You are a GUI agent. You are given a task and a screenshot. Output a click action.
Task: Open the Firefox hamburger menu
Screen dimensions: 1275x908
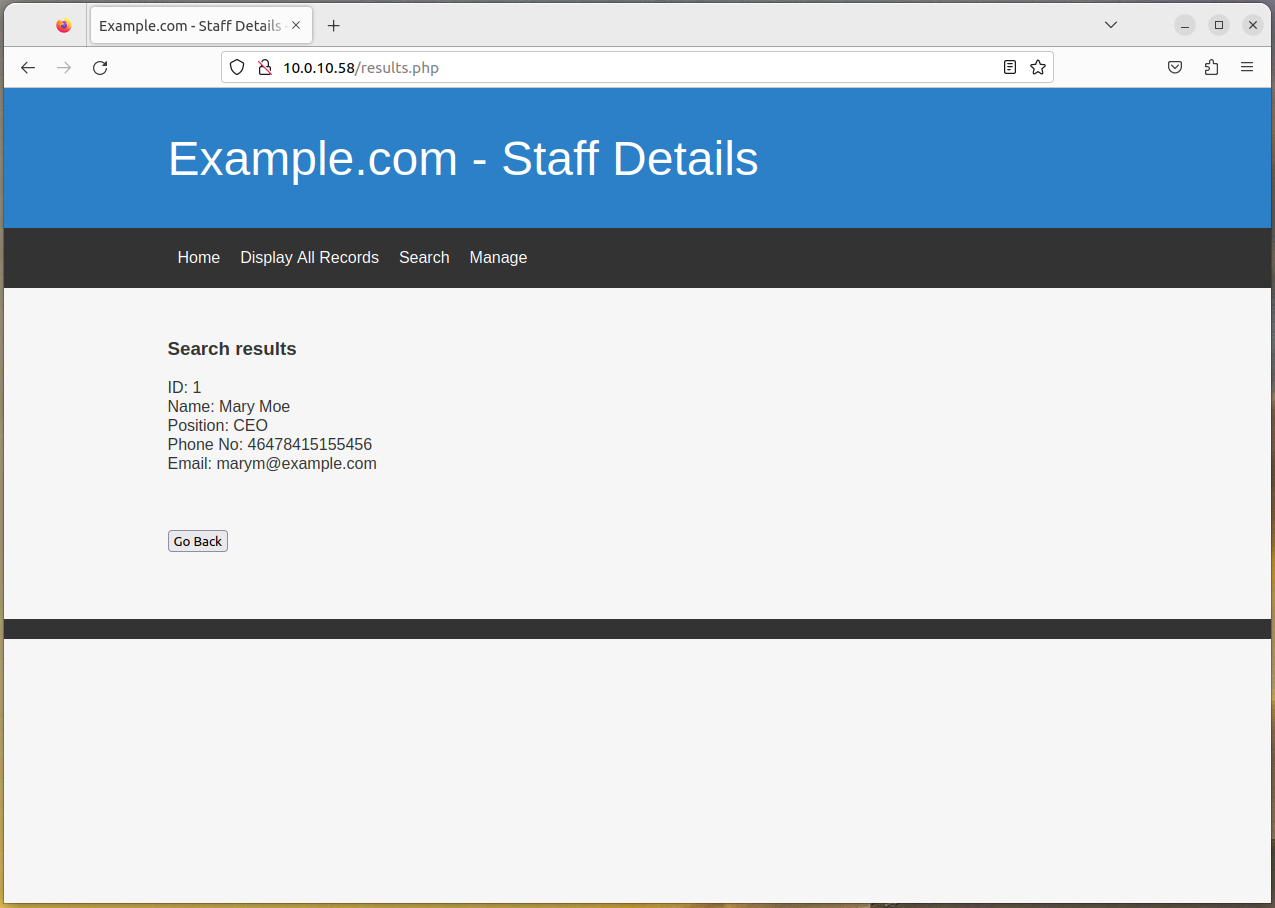1247,68
